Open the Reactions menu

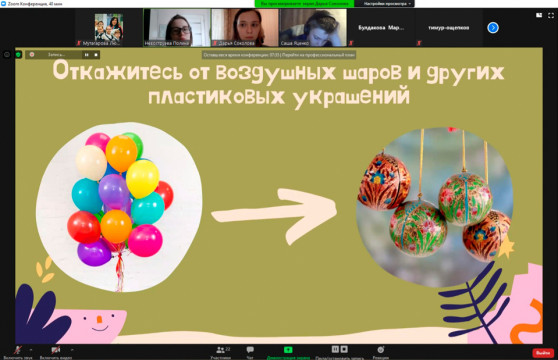381,350
